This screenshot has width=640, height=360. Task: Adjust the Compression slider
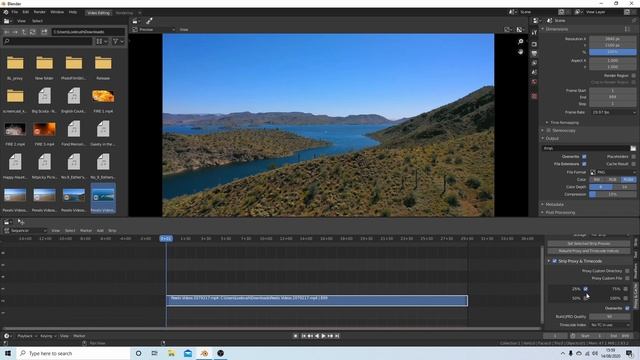pos(612,194)
